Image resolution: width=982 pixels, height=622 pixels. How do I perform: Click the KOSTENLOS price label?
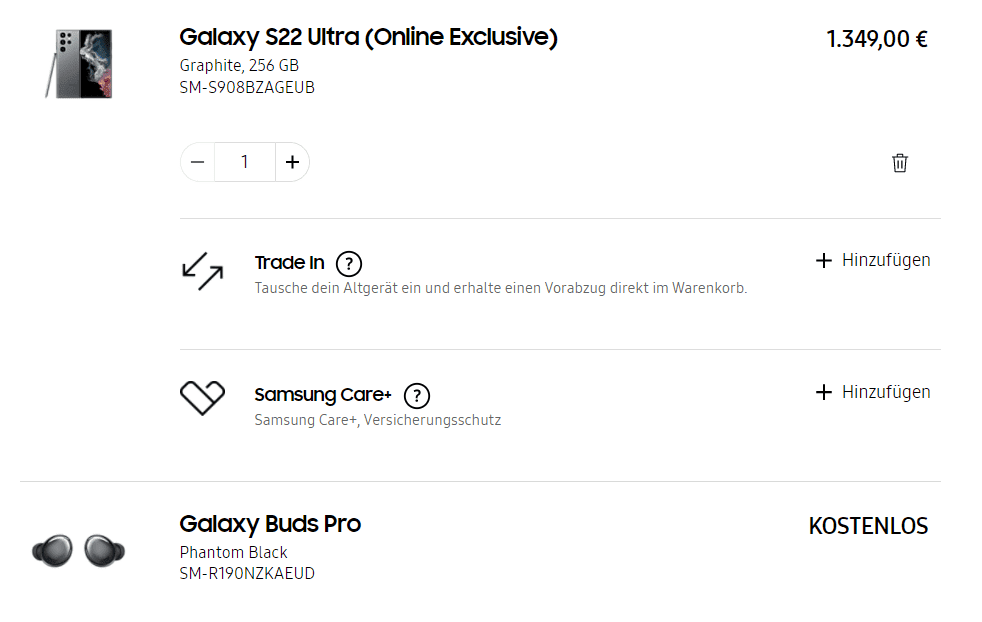click(x=868, y=526)
